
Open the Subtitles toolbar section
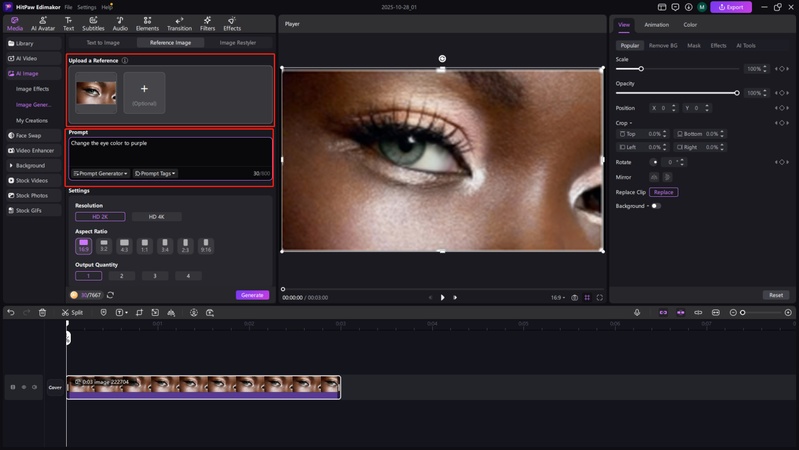pyautogui.click(x=93, y=24)
